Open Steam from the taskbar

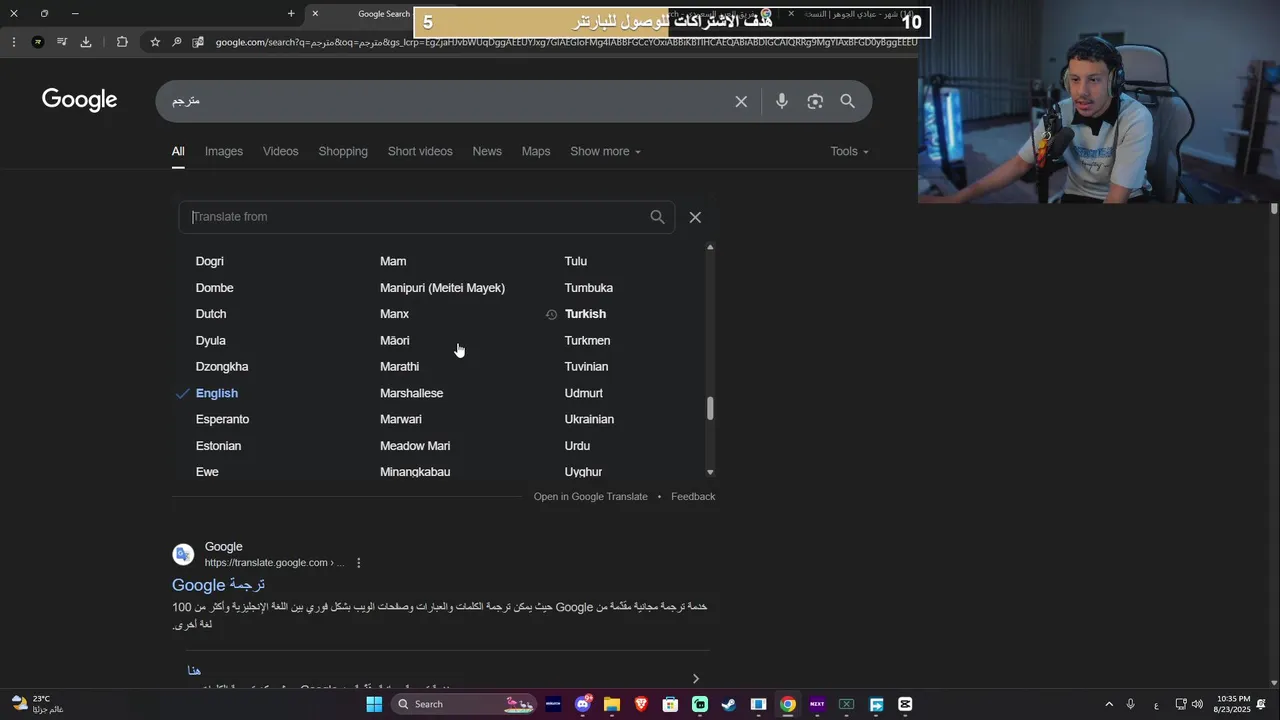(x=729, y=704)
